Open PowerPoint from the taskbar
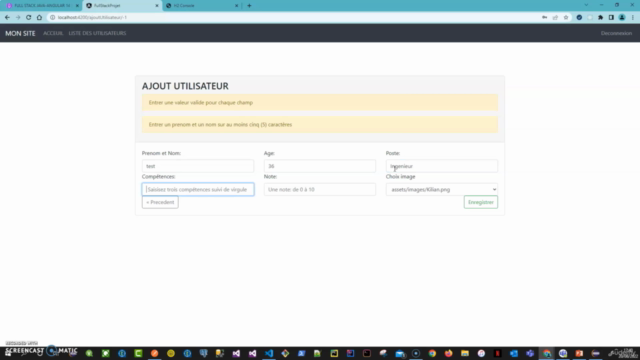640x360 pixels. [x=579, y=353]
